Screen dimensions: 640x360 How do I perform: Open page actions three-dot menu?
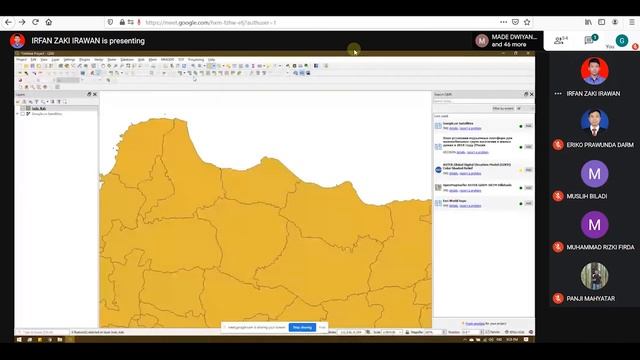pos(504,22)
